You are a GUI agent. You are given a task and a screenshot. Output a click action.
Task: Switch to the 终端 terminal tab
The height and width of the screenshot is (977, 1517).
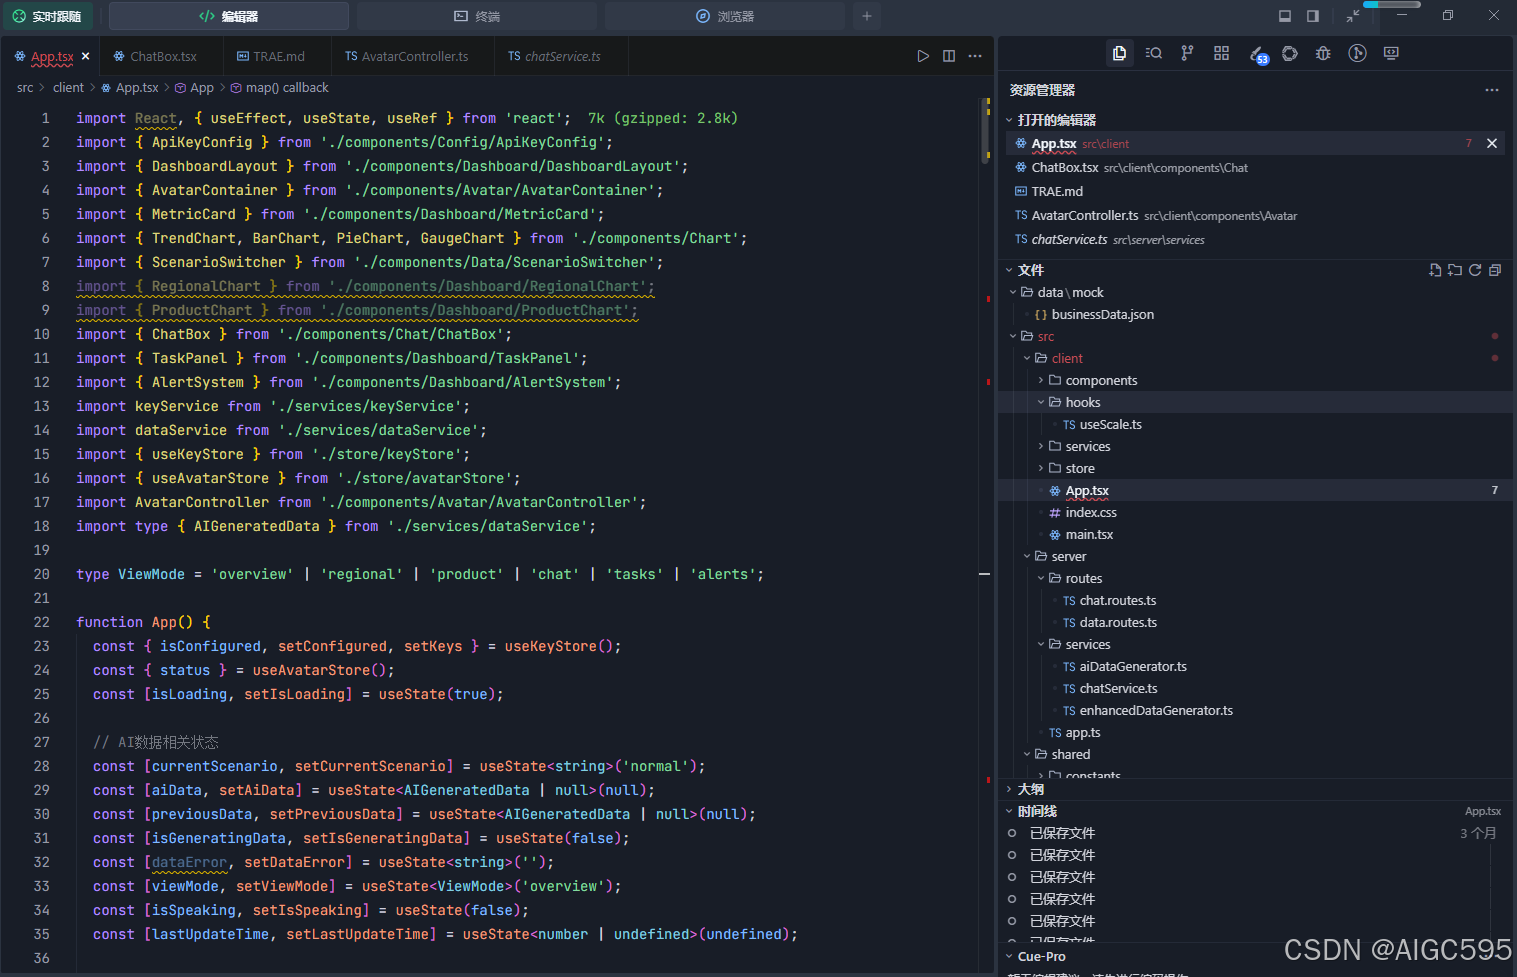(x=477, y=16)
